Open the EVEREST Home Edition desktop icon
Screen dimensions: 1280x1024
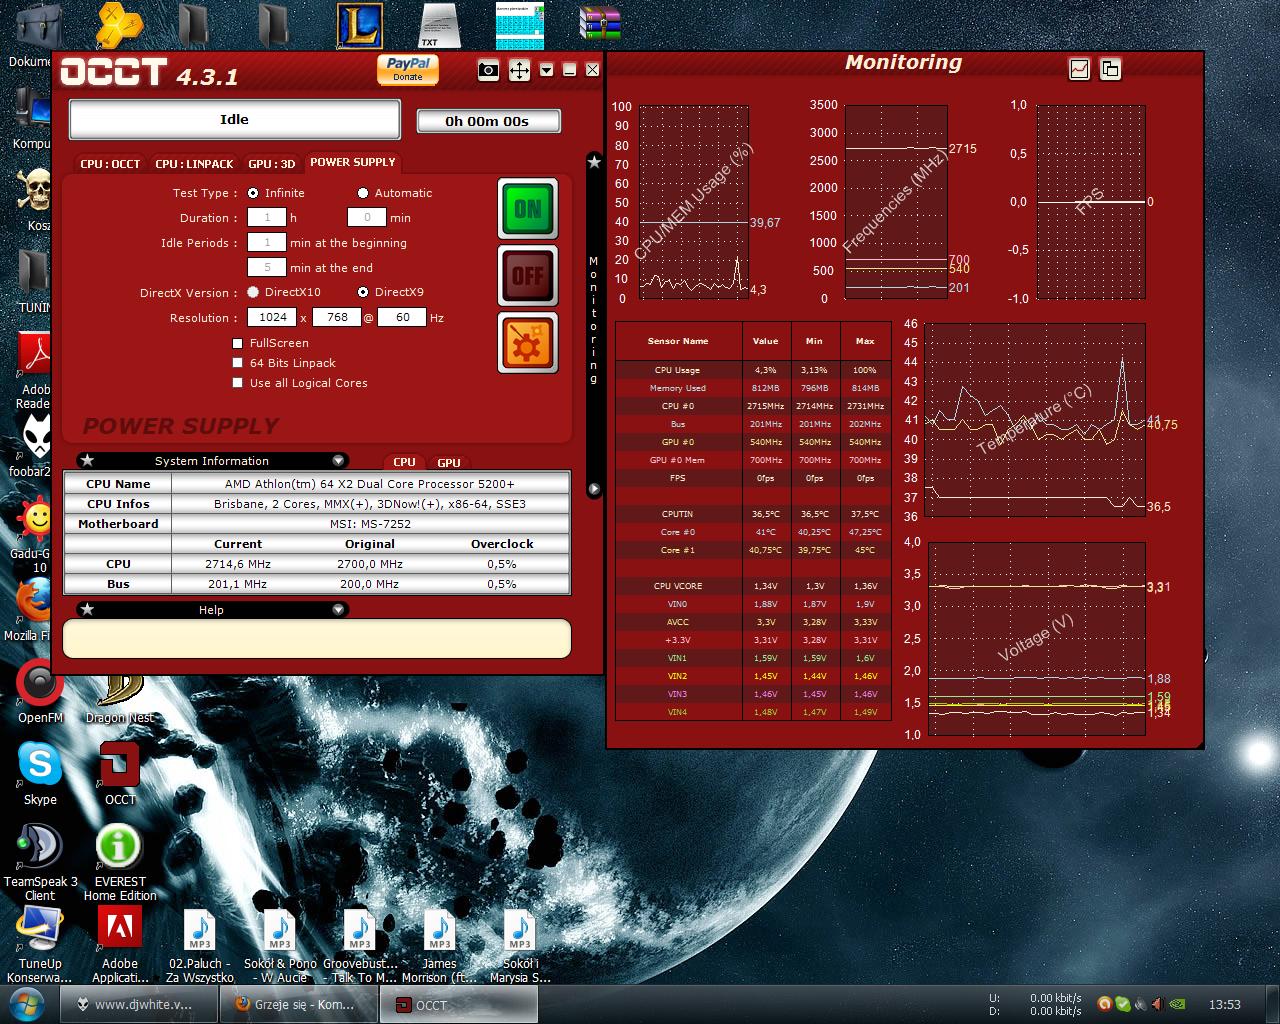tap(120, 864)
